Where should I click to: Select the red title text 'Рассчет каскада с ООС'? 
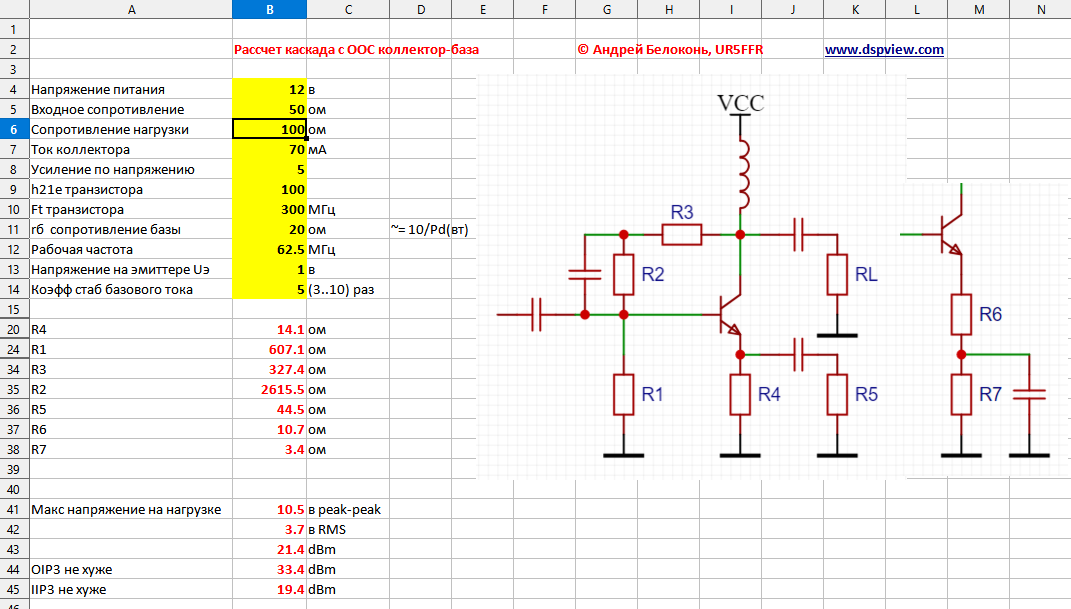tap(355, 49)
